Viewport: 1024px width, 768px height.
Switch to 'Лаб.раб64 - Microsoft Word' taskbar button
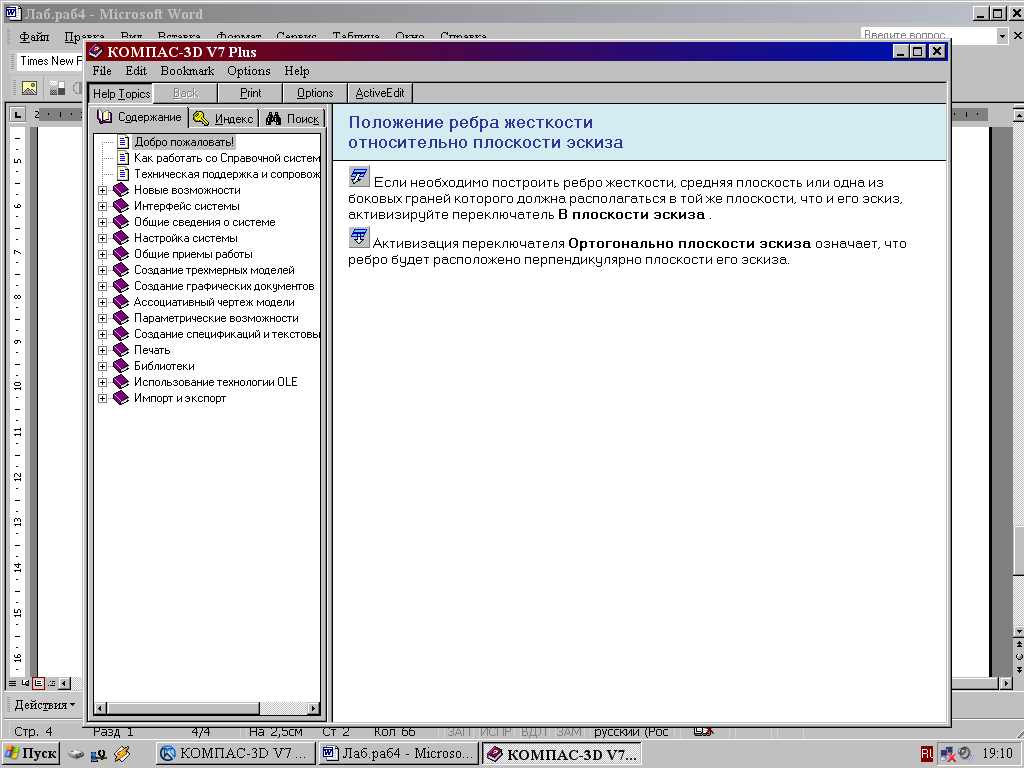398,754
